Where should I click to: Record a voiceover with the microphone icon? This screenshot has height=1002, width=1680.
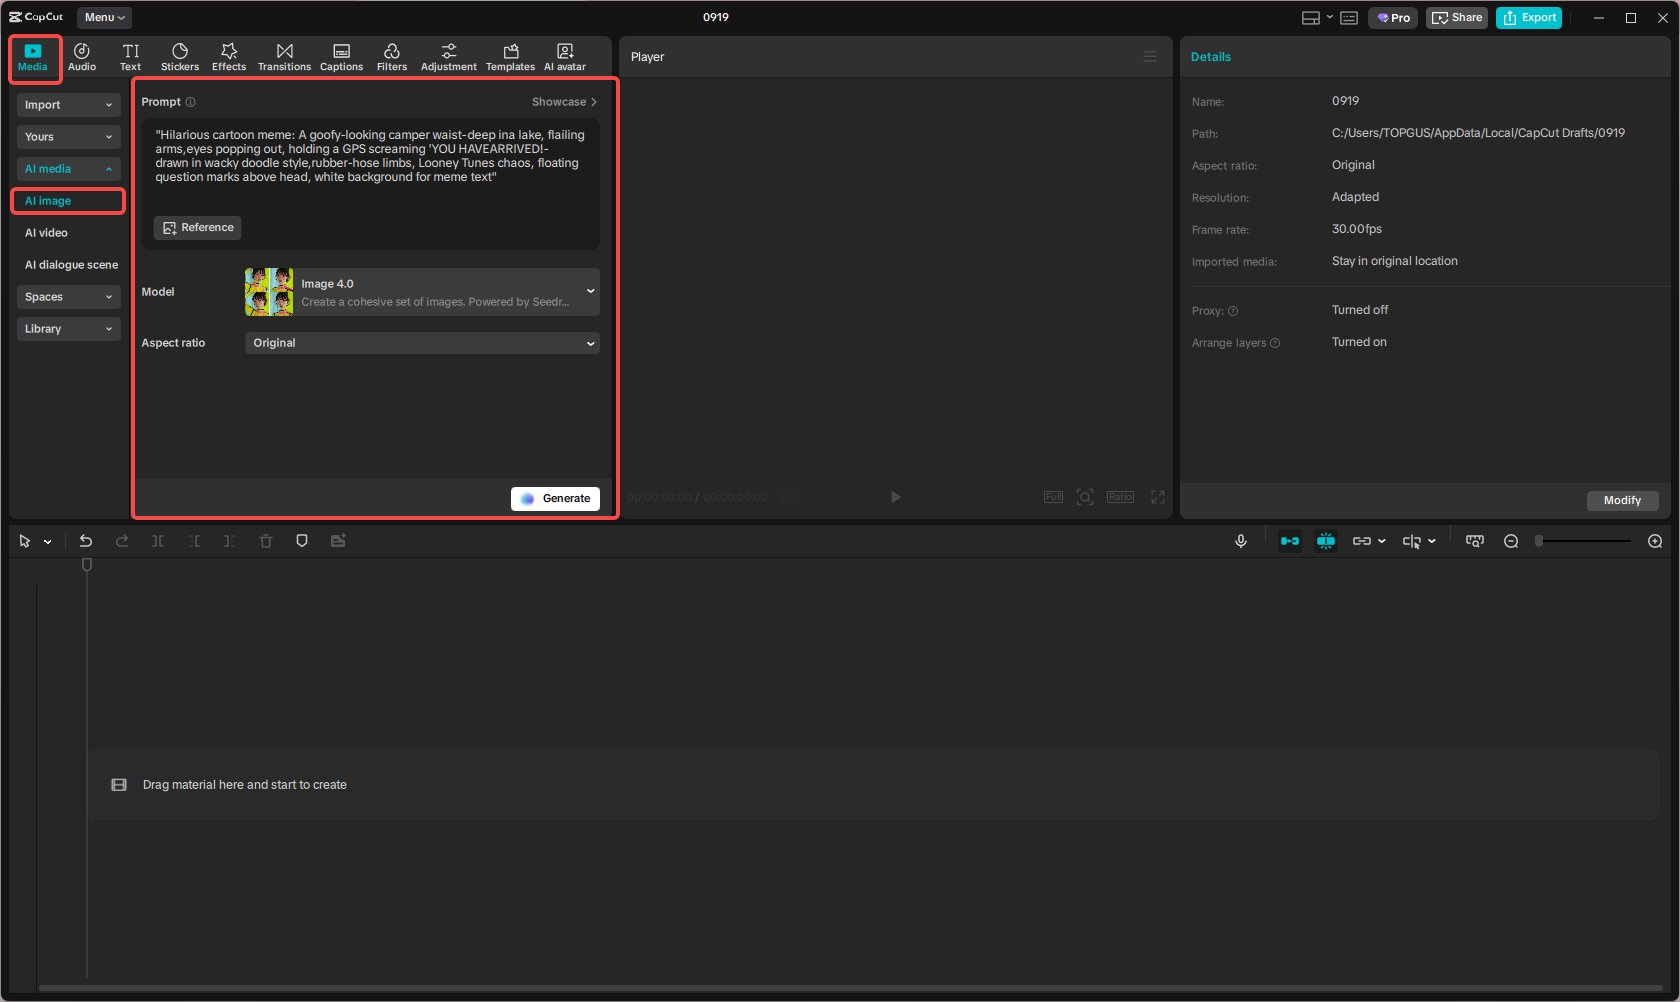click(1240, 540)
